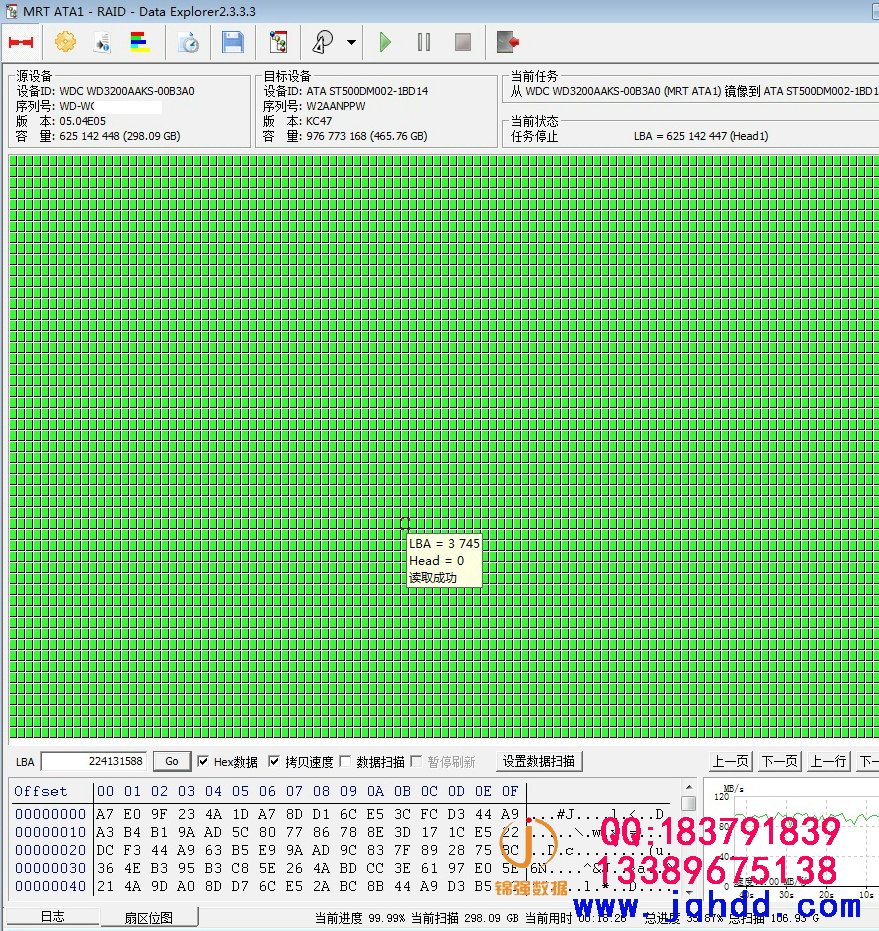Toggle the Hex数据 checkbox
This screenshot has height=931, width=879.
[203, 761]
